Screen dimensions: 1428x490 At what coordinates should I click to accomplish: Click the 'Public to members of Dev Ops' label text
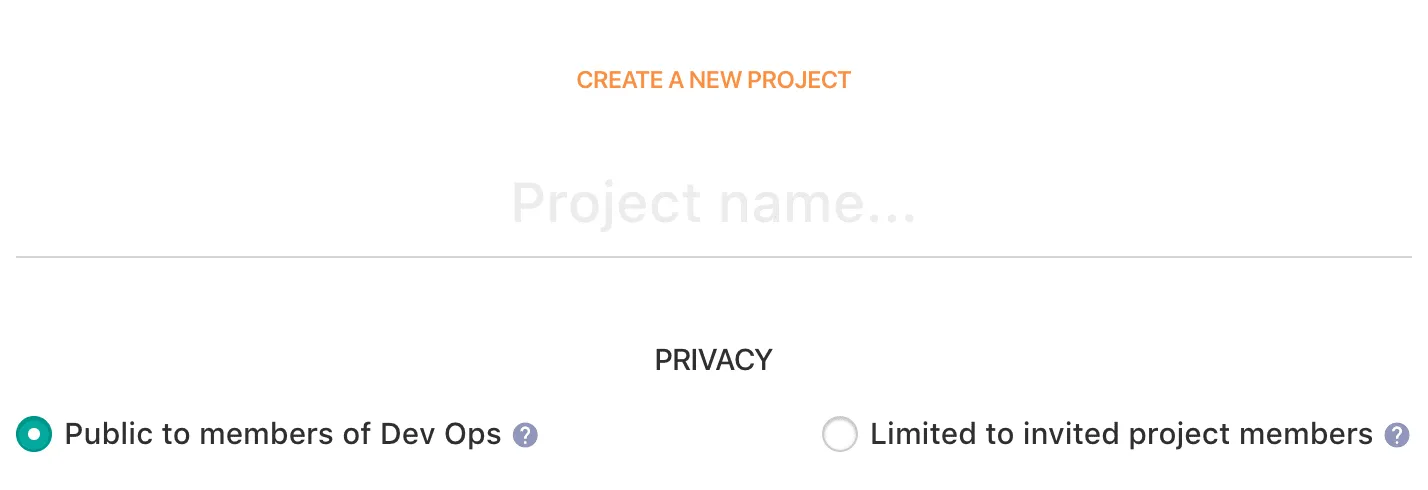coord(282,434)
